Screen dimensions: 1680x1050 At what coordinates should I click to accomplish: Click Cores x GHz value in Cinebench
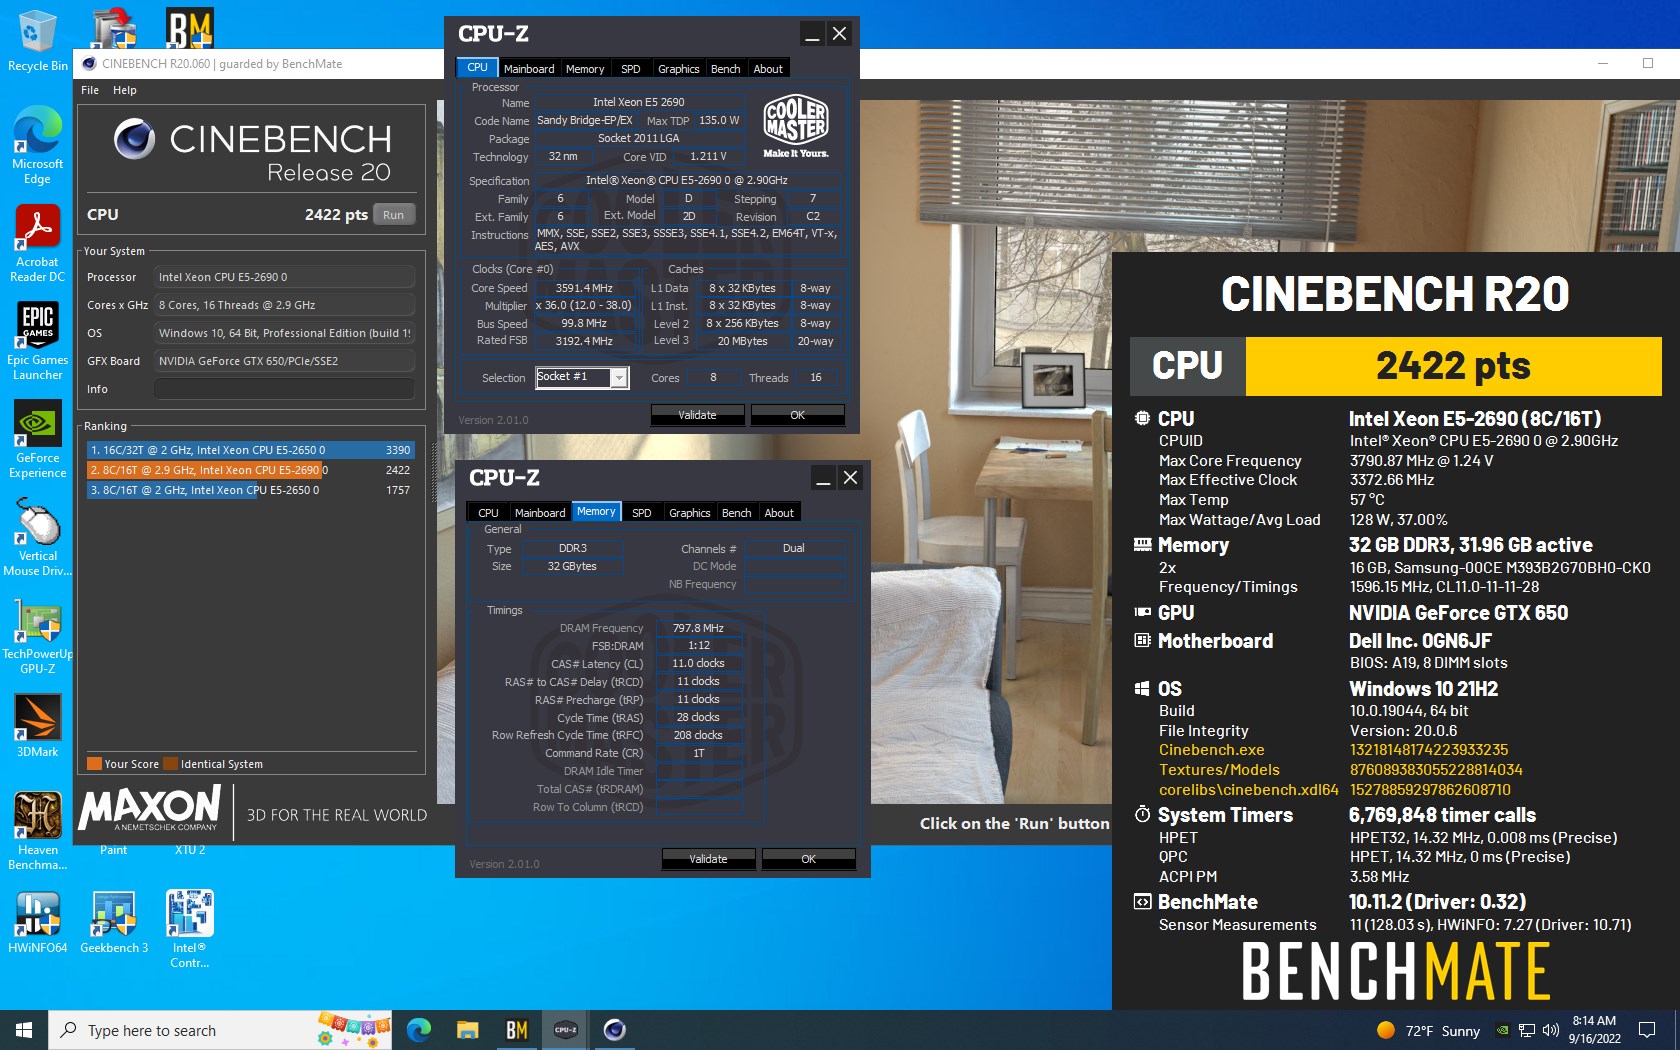(284, 305)
